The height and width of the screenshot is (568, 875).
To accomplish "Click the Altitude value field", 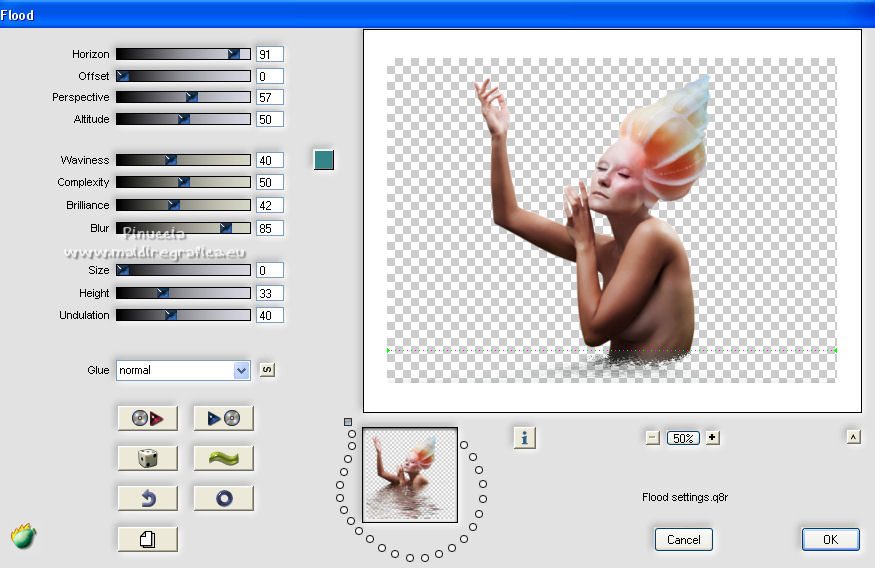I will (270, 119).
